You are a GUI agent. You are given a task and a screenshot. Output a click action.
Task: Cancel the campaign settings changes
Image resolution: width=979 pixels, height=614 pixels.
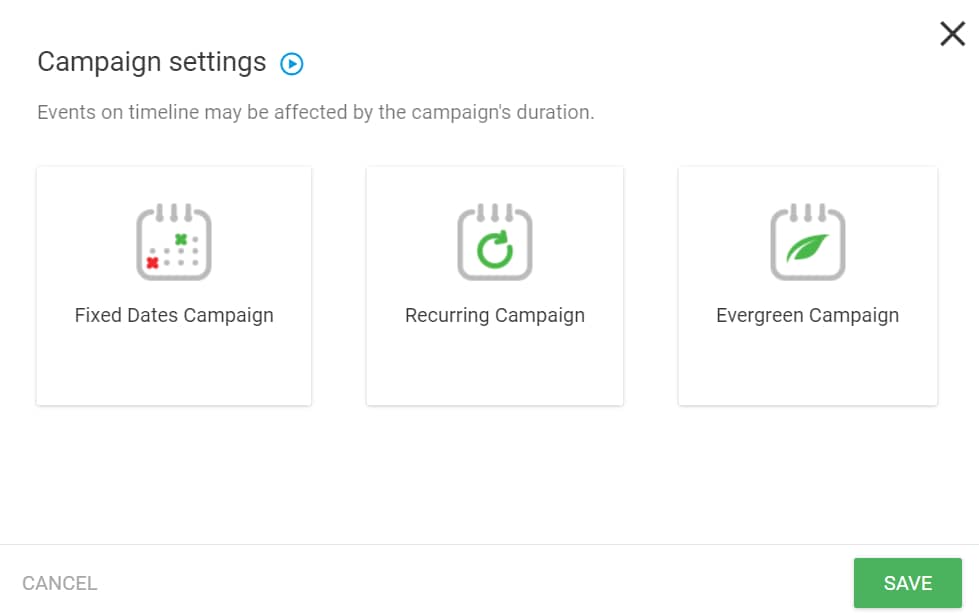(60, 583)
